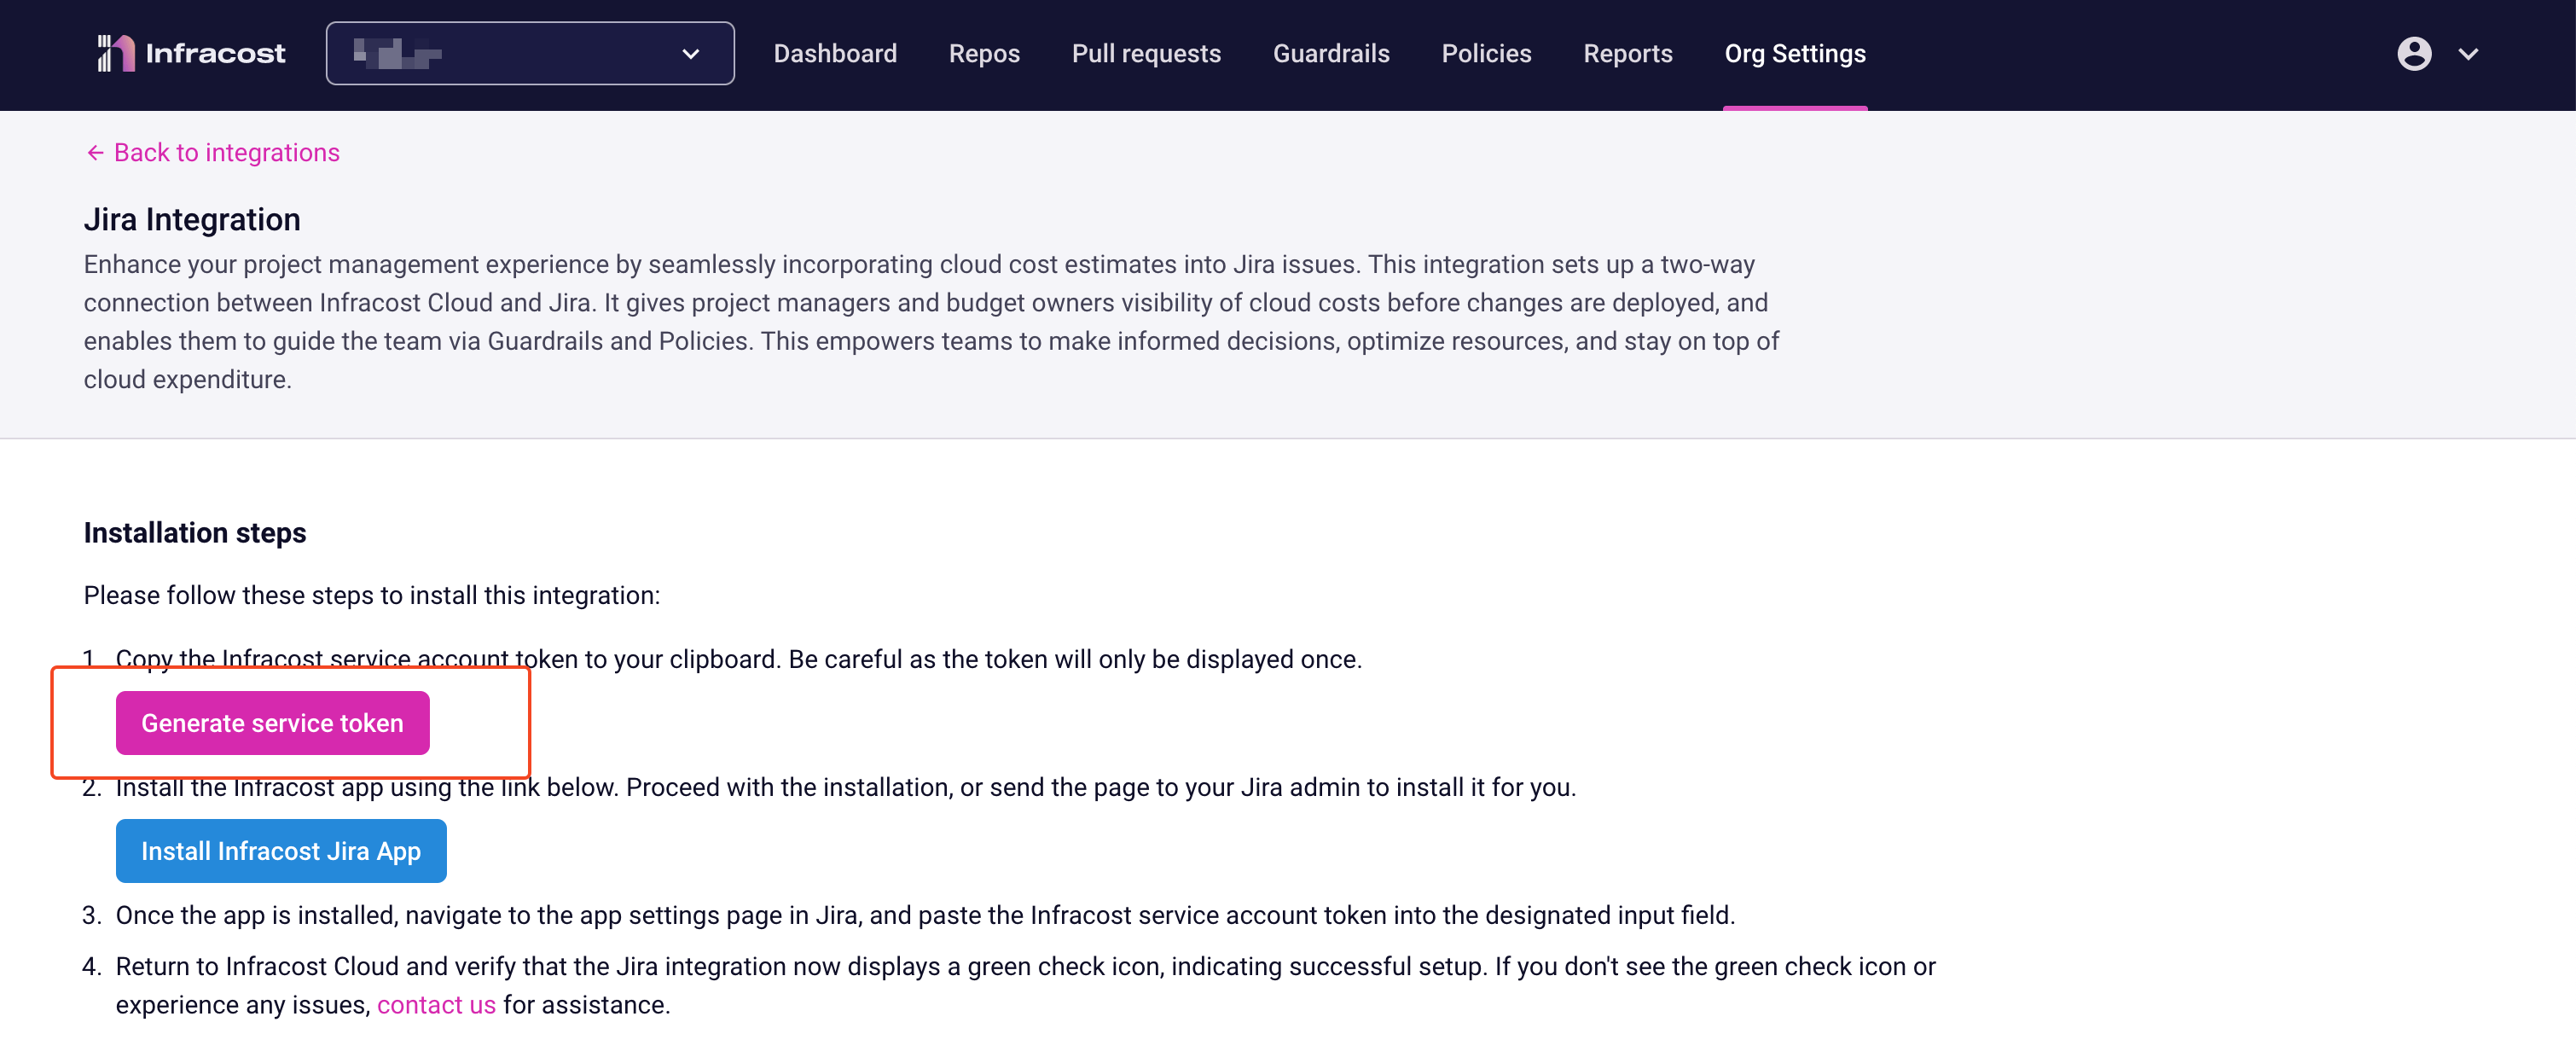Click the Installation steps heading
The width and height of the screenshot is (2576, 1063).
[x=195, y=532]
